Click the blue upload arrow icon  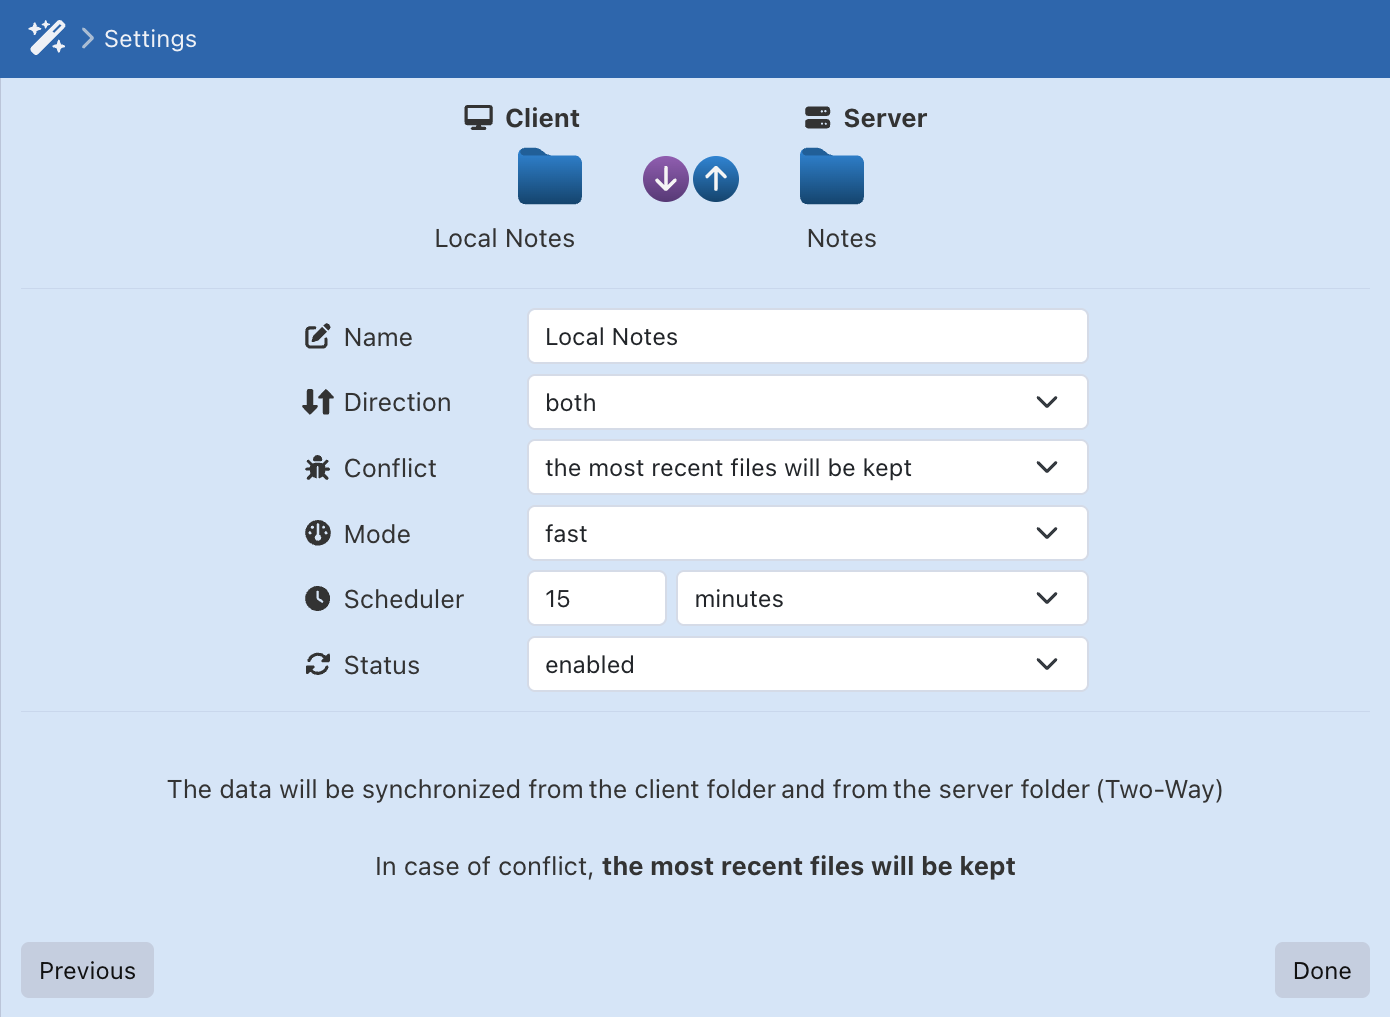coord(716,178)
